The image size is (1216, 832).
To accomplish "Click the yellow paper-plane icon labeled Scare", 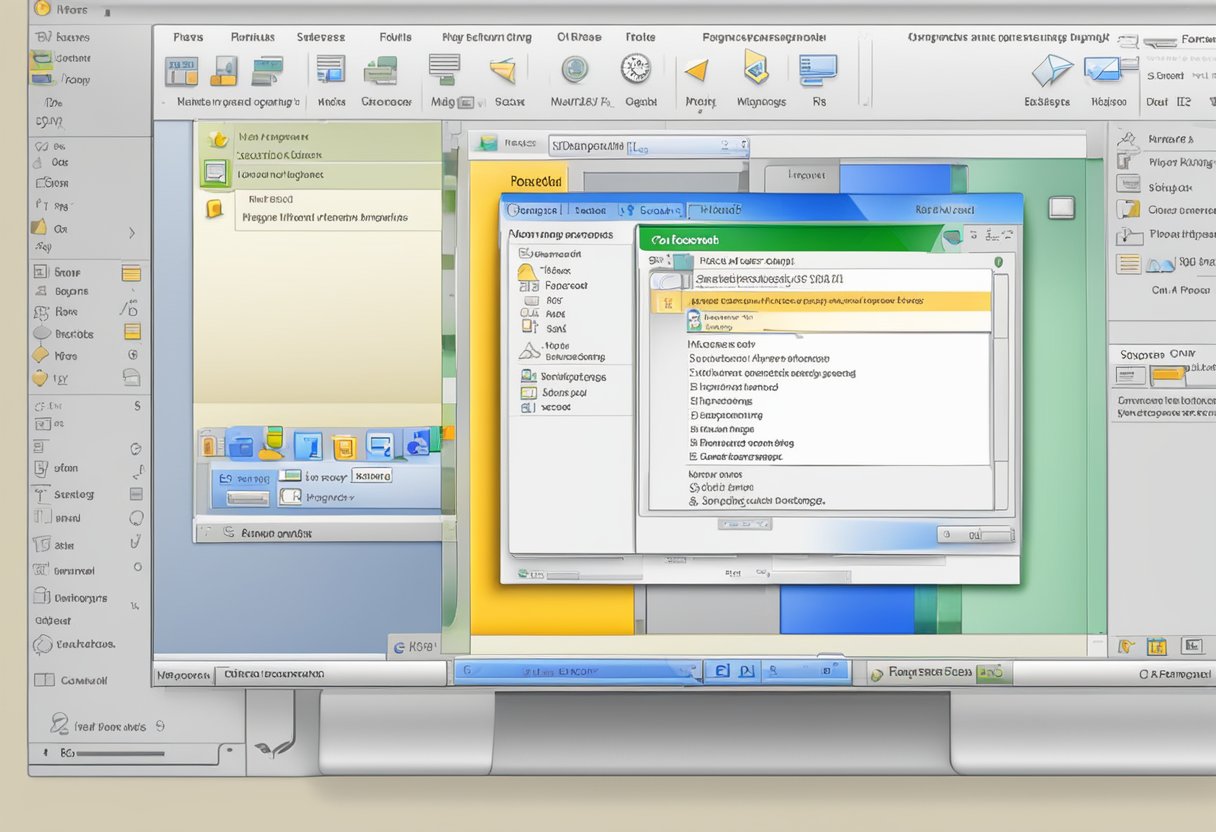I will (x=503, y=70).
